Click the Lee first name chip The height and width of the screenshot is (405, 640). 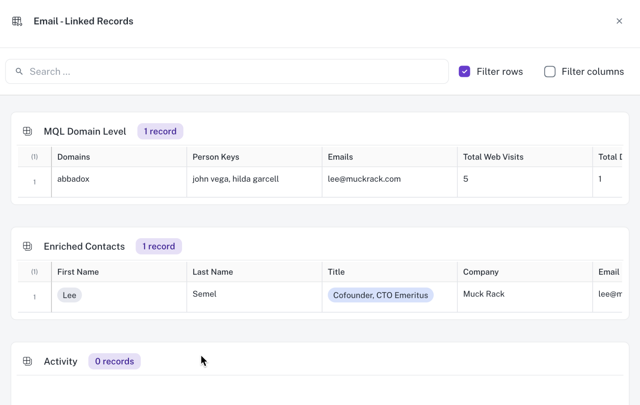pos(69,295)
